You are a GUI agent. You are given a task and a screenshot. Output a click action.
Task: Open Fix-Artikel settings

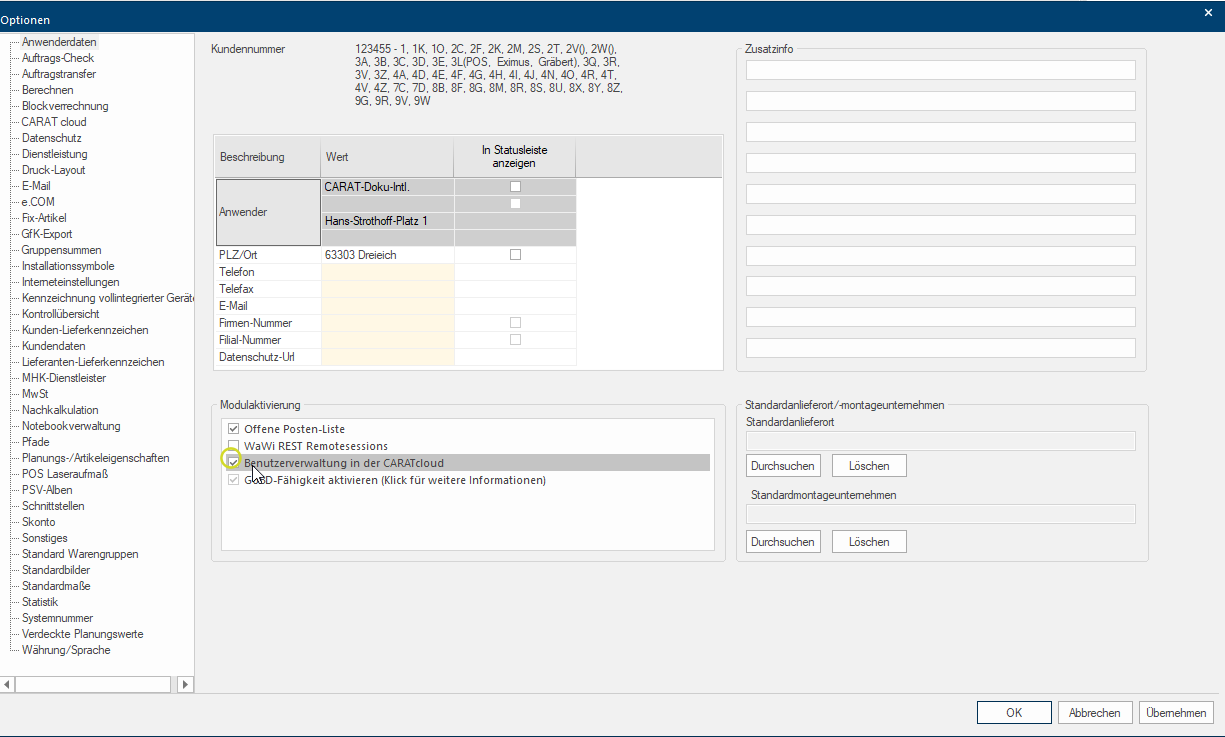(x=45, y=218)
